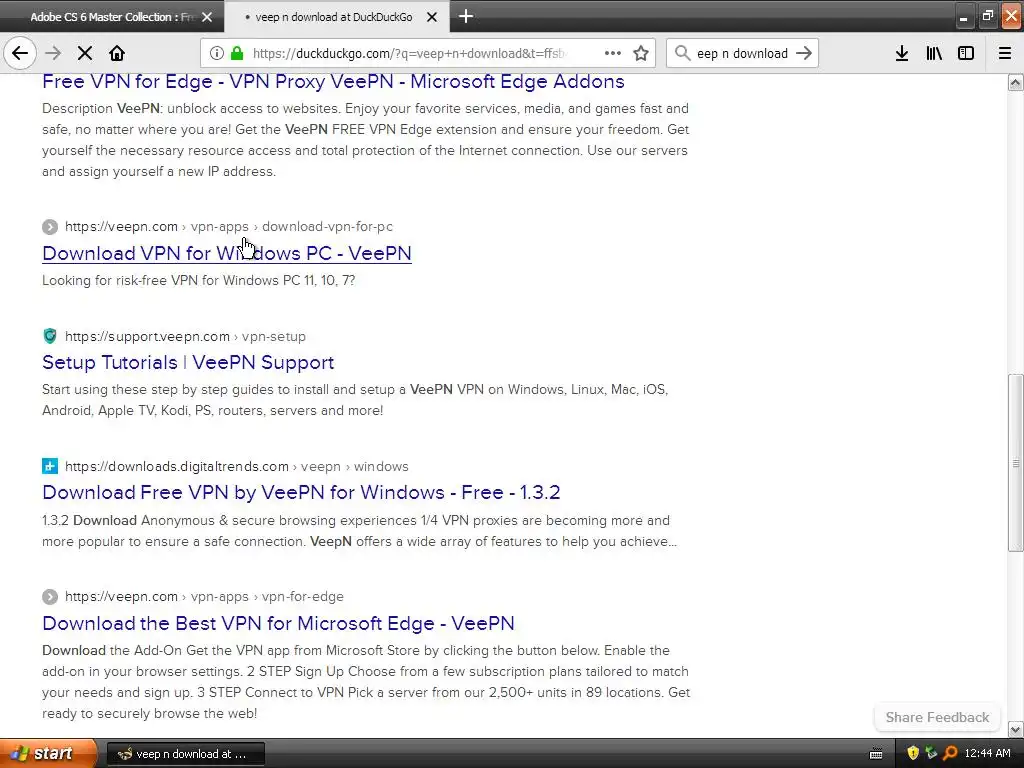The height and width of the screenshot is (768, 1024).
Task: Click the yellow security shield tray icon
Action: [913, 754]
